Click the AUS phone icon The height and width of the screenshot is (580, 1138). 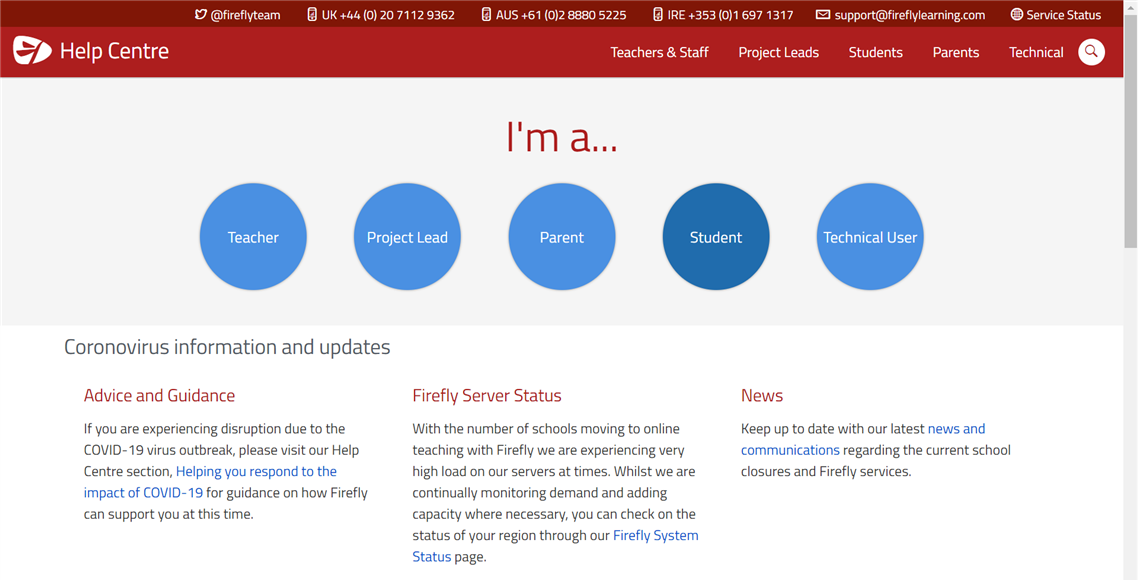point(486,15)
